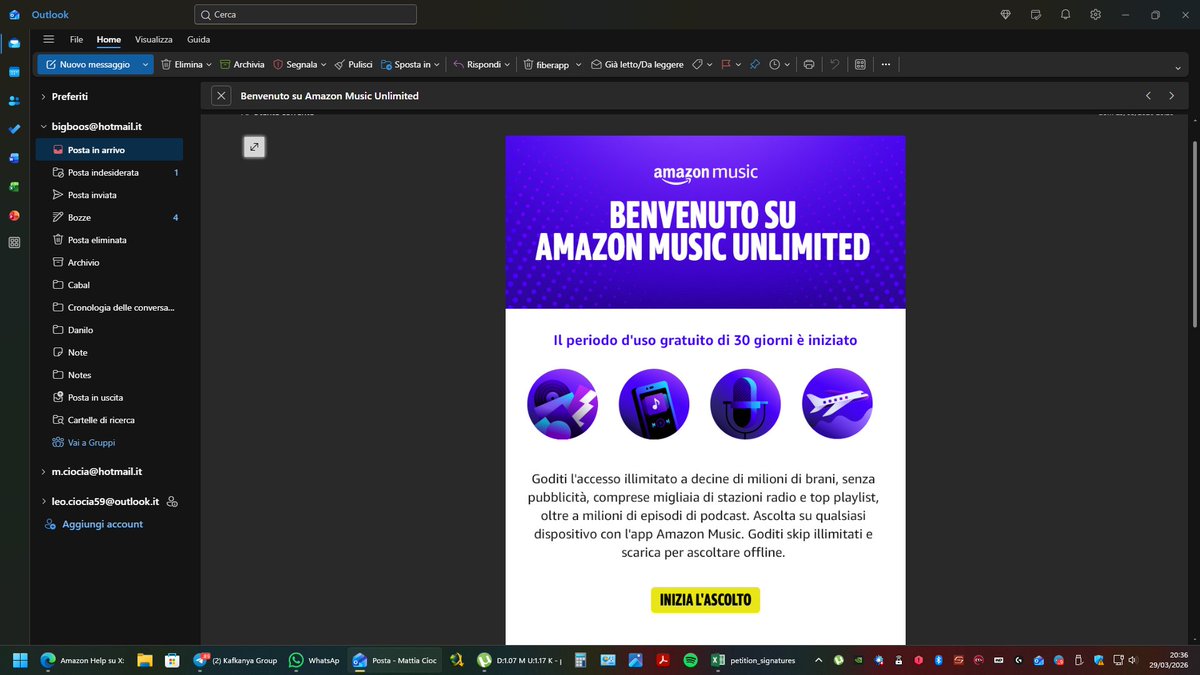Open the More apps grid icon

14,243
